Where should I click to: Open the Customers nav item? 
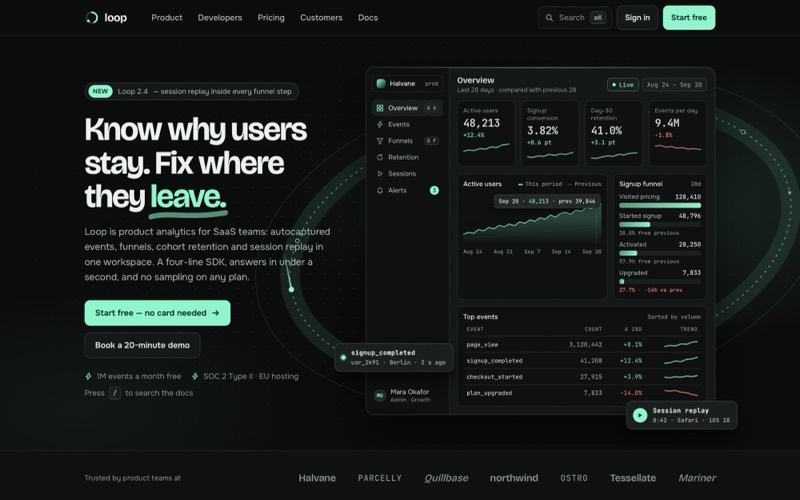click(x=321, y=18)
